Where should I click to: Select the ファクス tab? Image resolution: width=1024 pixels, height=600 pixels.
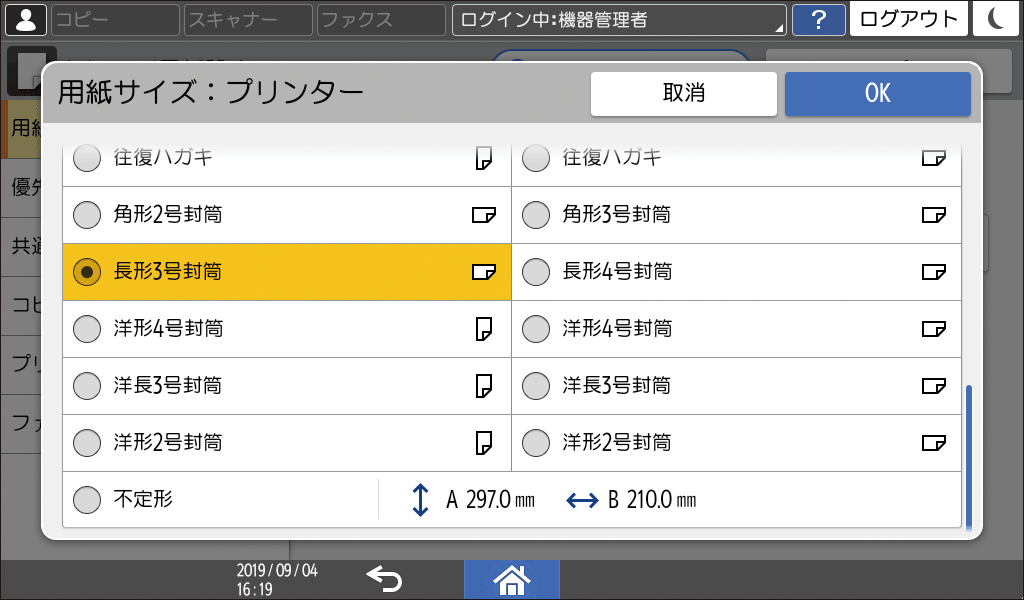point(380,18)
